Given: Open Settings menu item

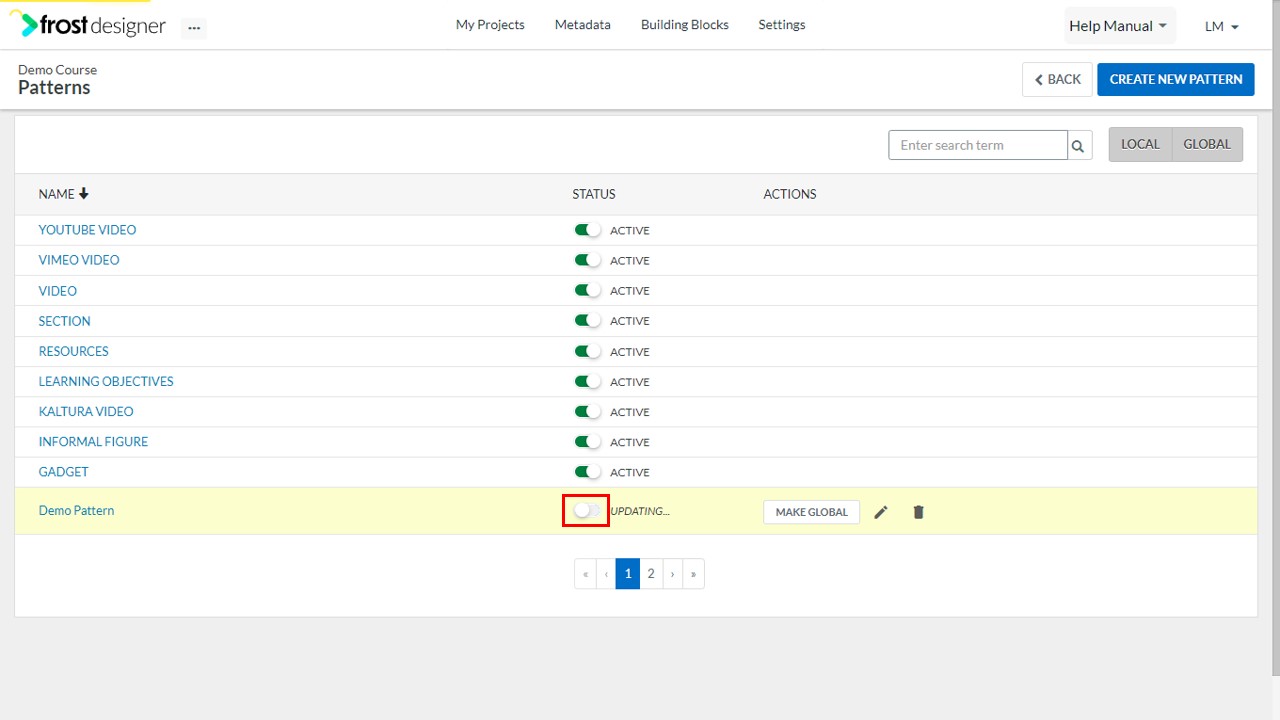Looking at the screenshot, I should [x=782, y=25].
